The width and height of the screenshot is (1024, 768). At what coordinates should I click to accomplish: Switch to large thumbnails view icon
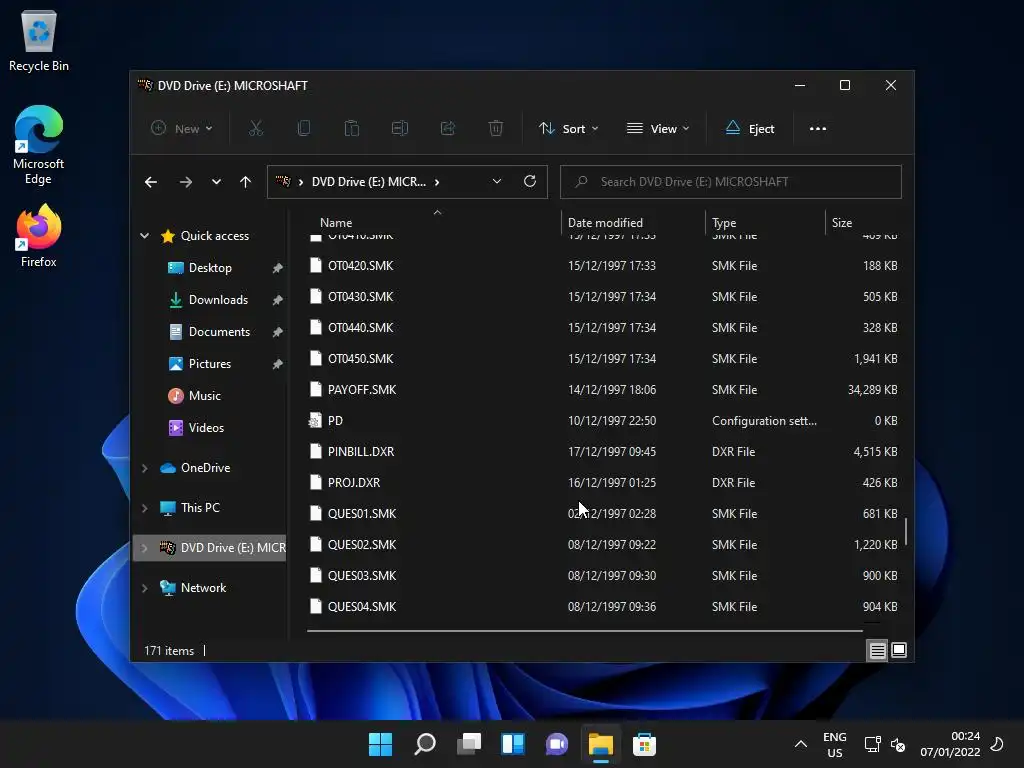coord(899,650)
